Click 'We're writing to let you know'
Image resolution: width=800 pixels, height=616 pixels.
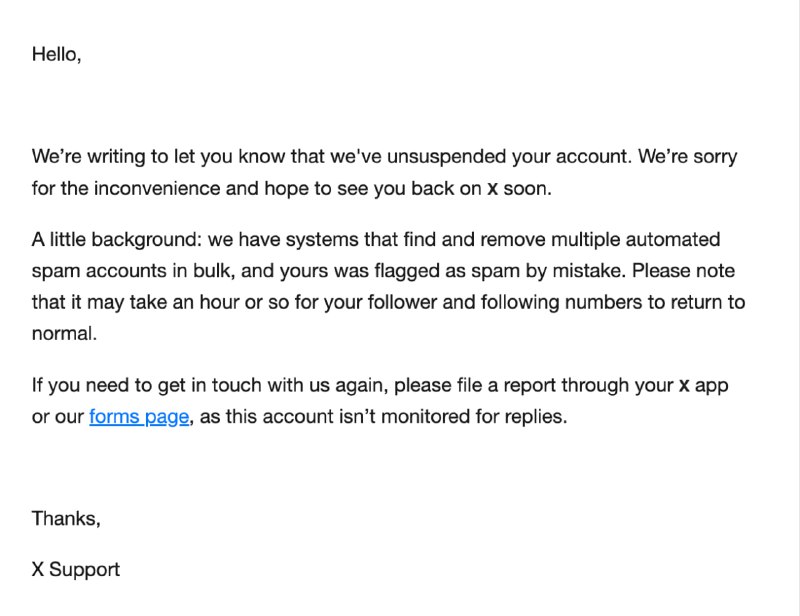(x=158, y=157)
